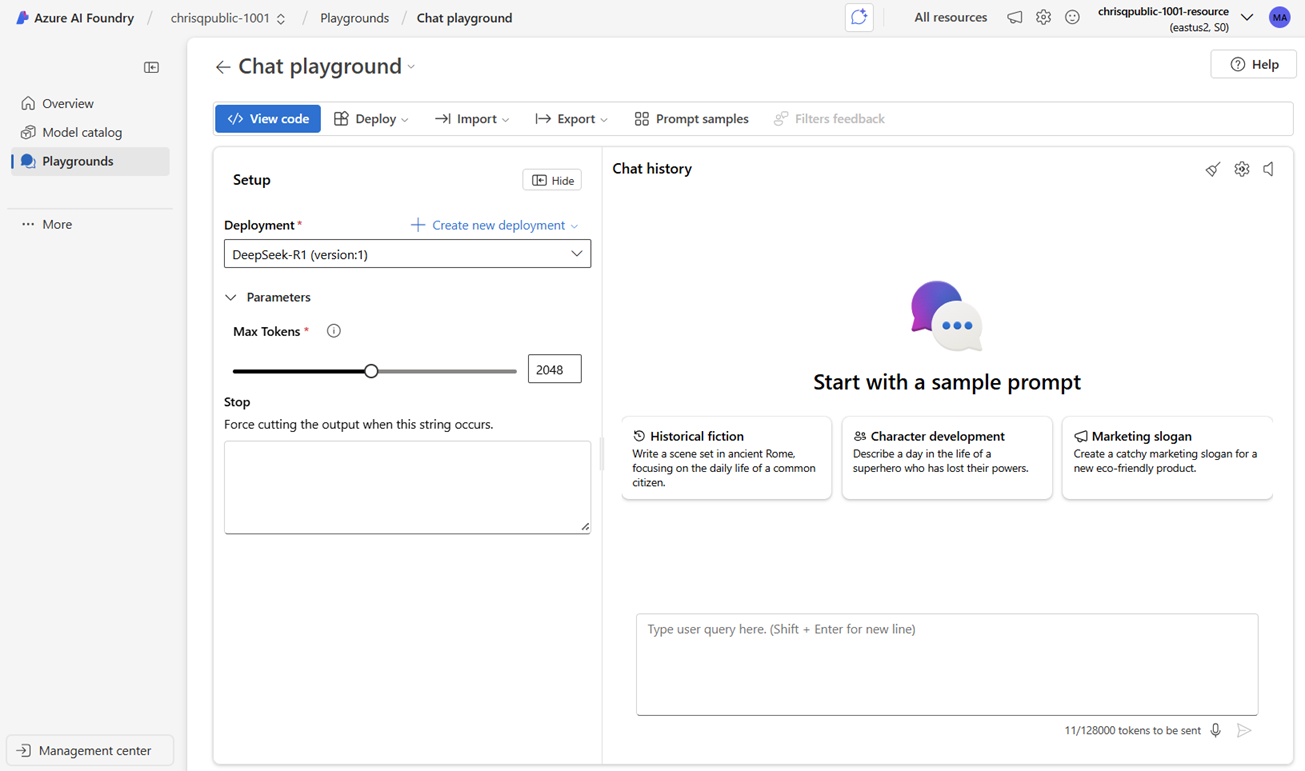Open the Export dropdown menu
The height and width of the screenshot is (771, 1305).
point(571,119)
